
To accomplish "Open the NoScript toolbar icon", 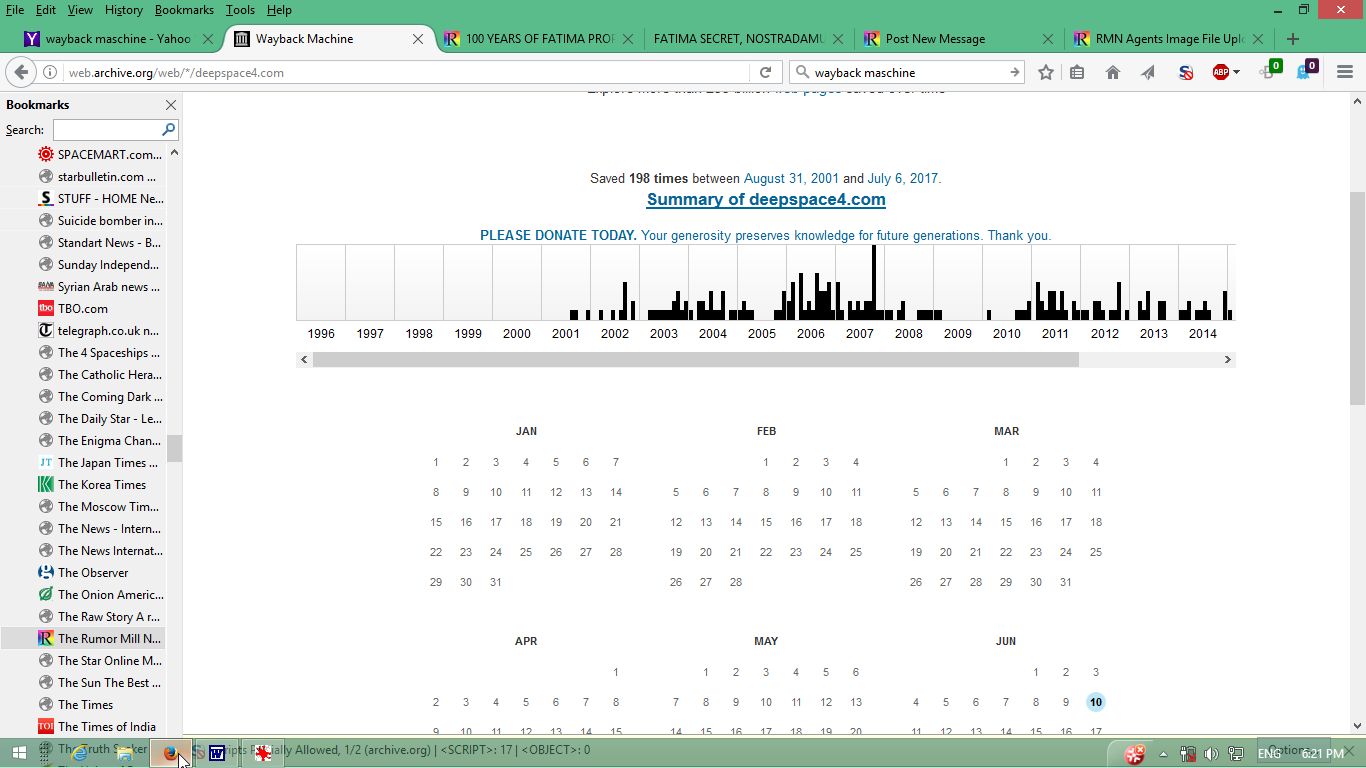I will [1185, 72].
